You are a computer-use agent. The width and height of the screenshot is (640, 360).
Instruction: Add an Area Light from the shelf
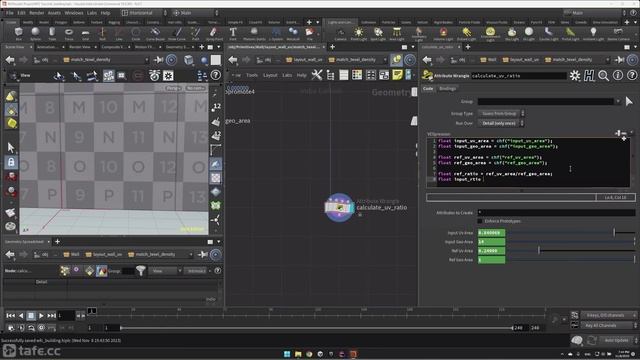397,33
